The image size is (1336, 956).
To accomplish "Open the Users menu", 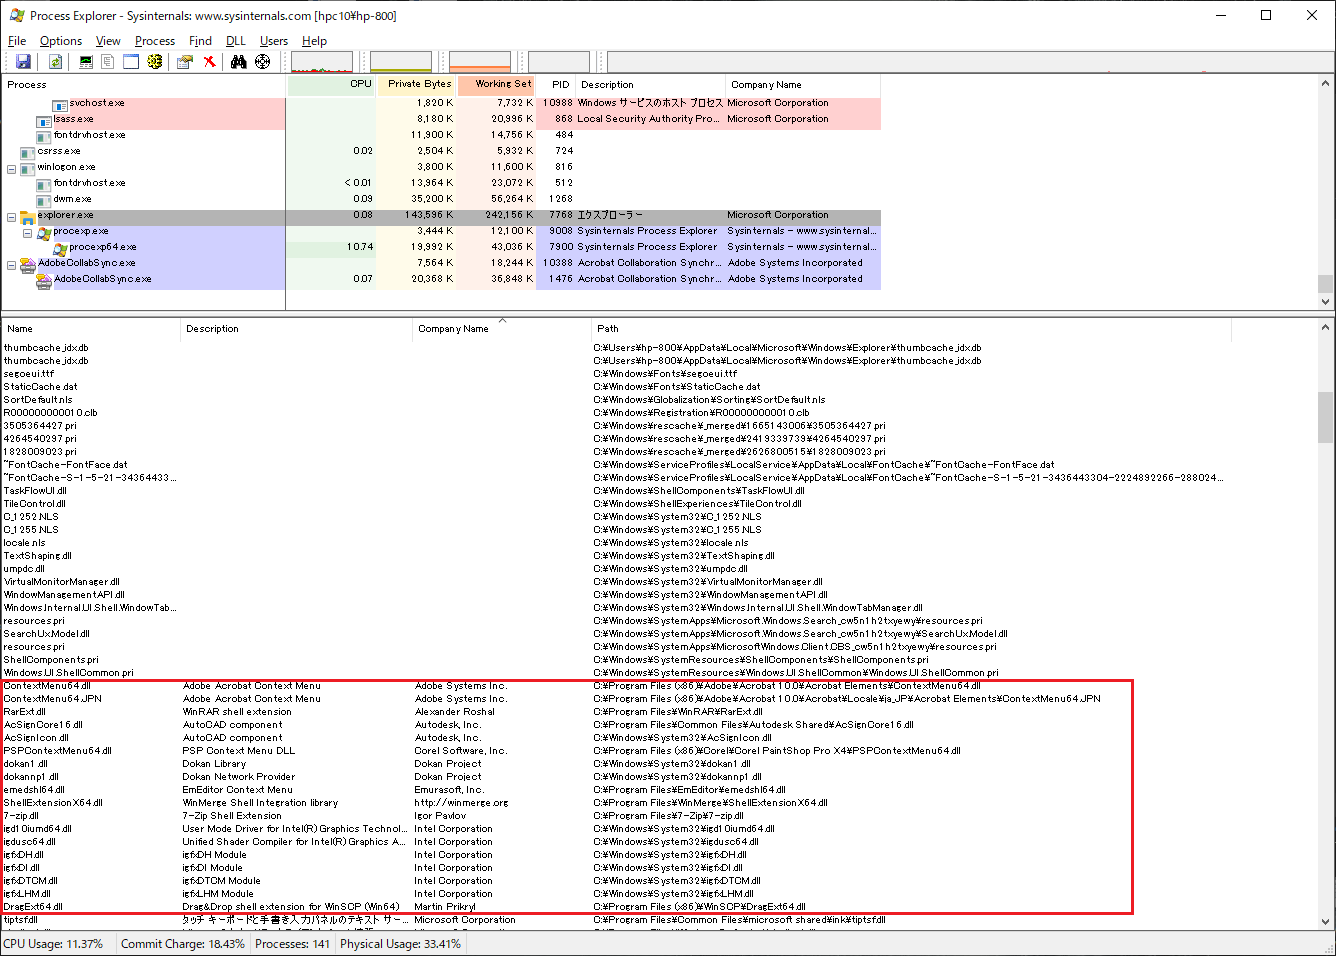I will point(274,41).
